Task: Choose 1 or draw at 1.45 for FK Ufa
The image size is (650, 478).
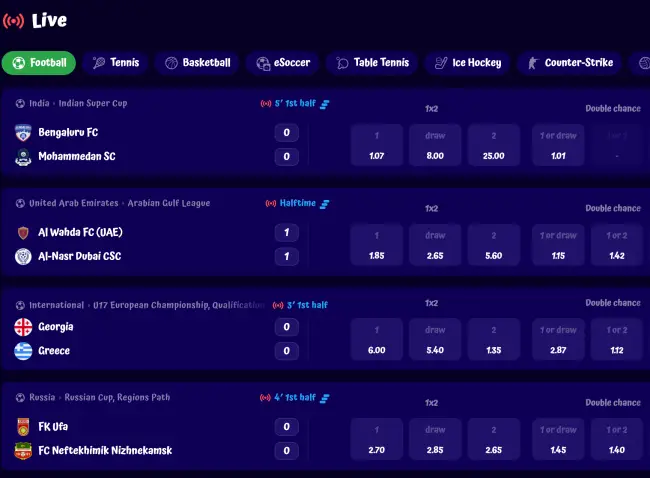Action: click(x=558, y=439)
